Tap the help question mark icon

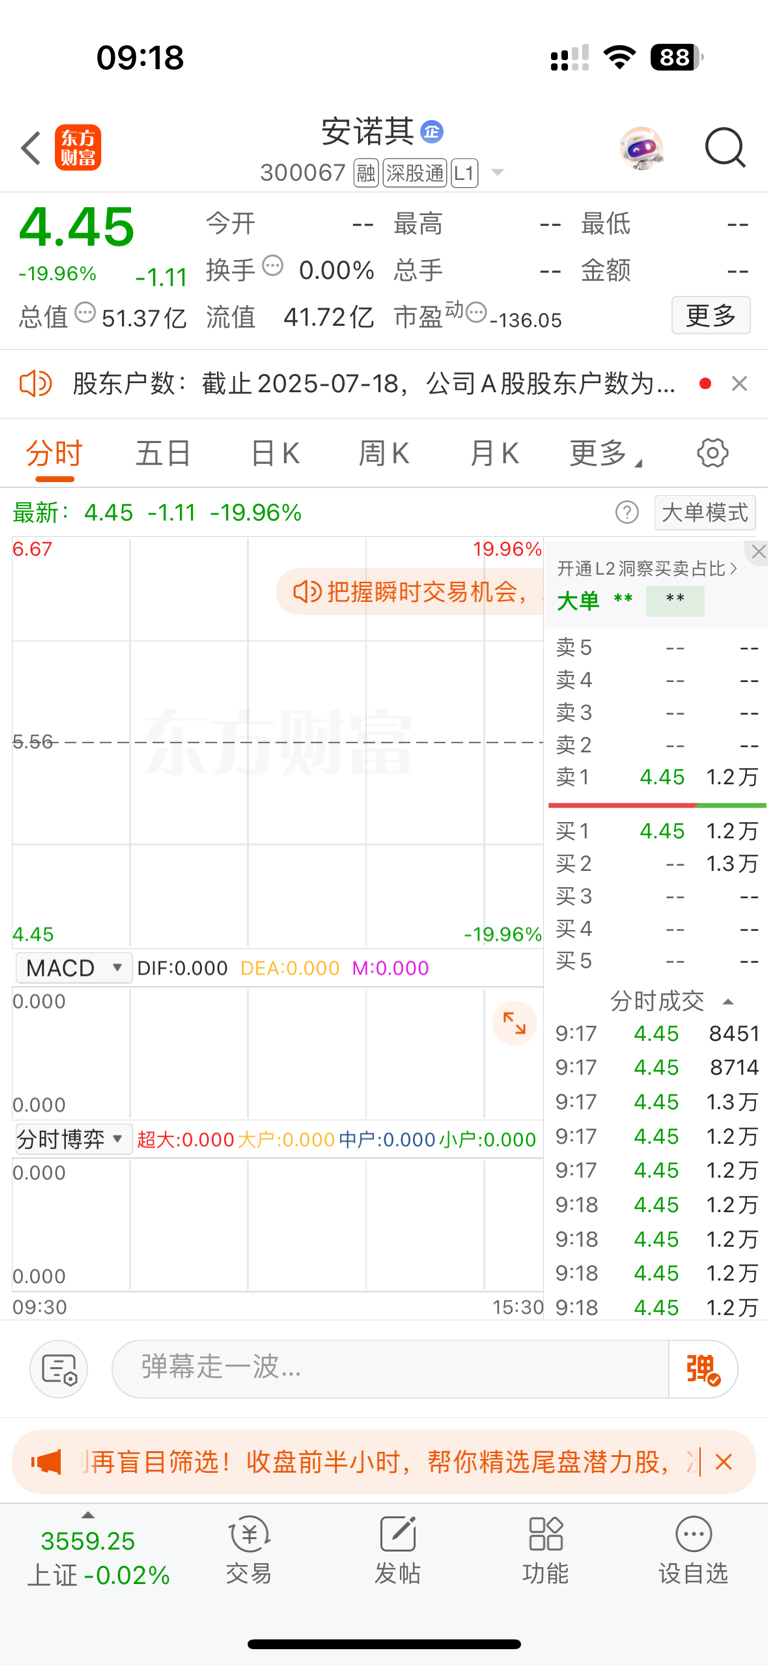[x=627, y=513]
